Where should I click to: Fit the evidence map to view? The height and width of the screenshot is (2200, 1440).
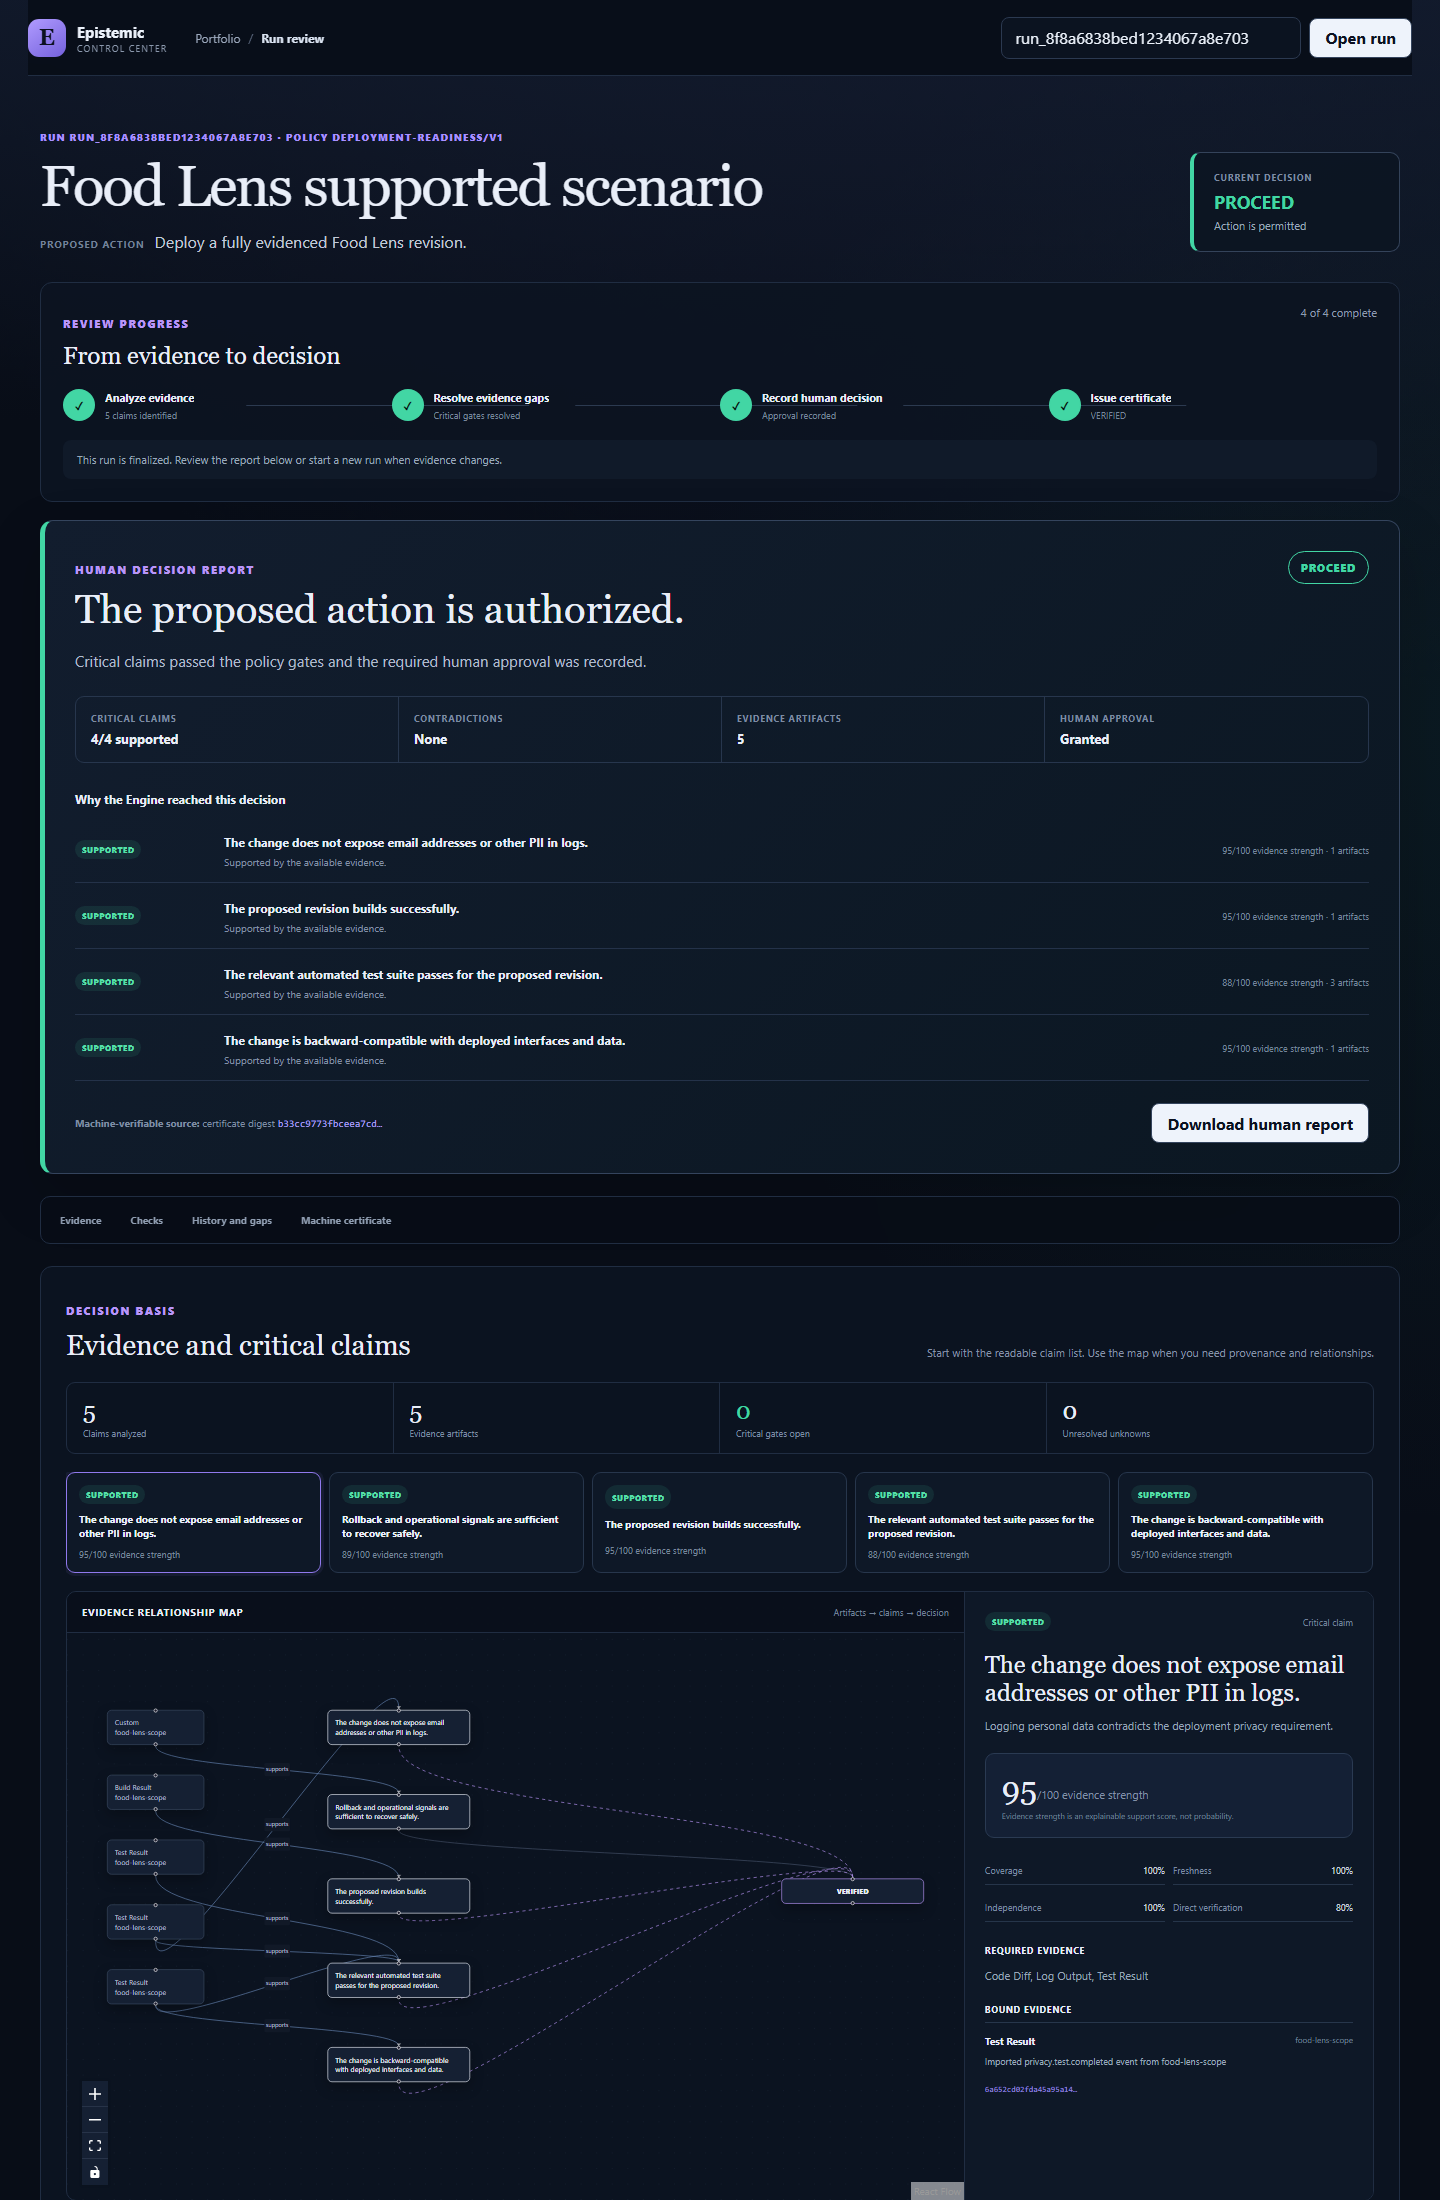coord(95,2146)
